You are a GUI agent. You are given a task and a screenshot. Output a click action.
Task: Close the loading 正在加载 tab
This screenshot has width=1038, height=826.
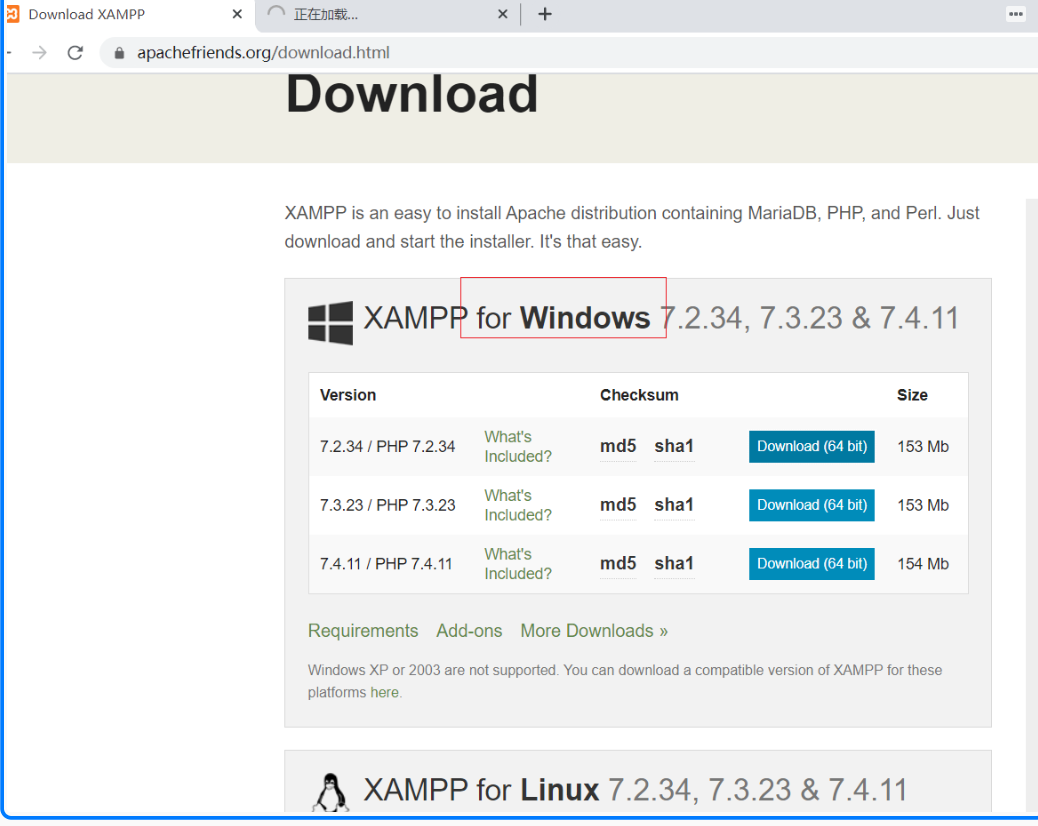click(x=502, y=14)
